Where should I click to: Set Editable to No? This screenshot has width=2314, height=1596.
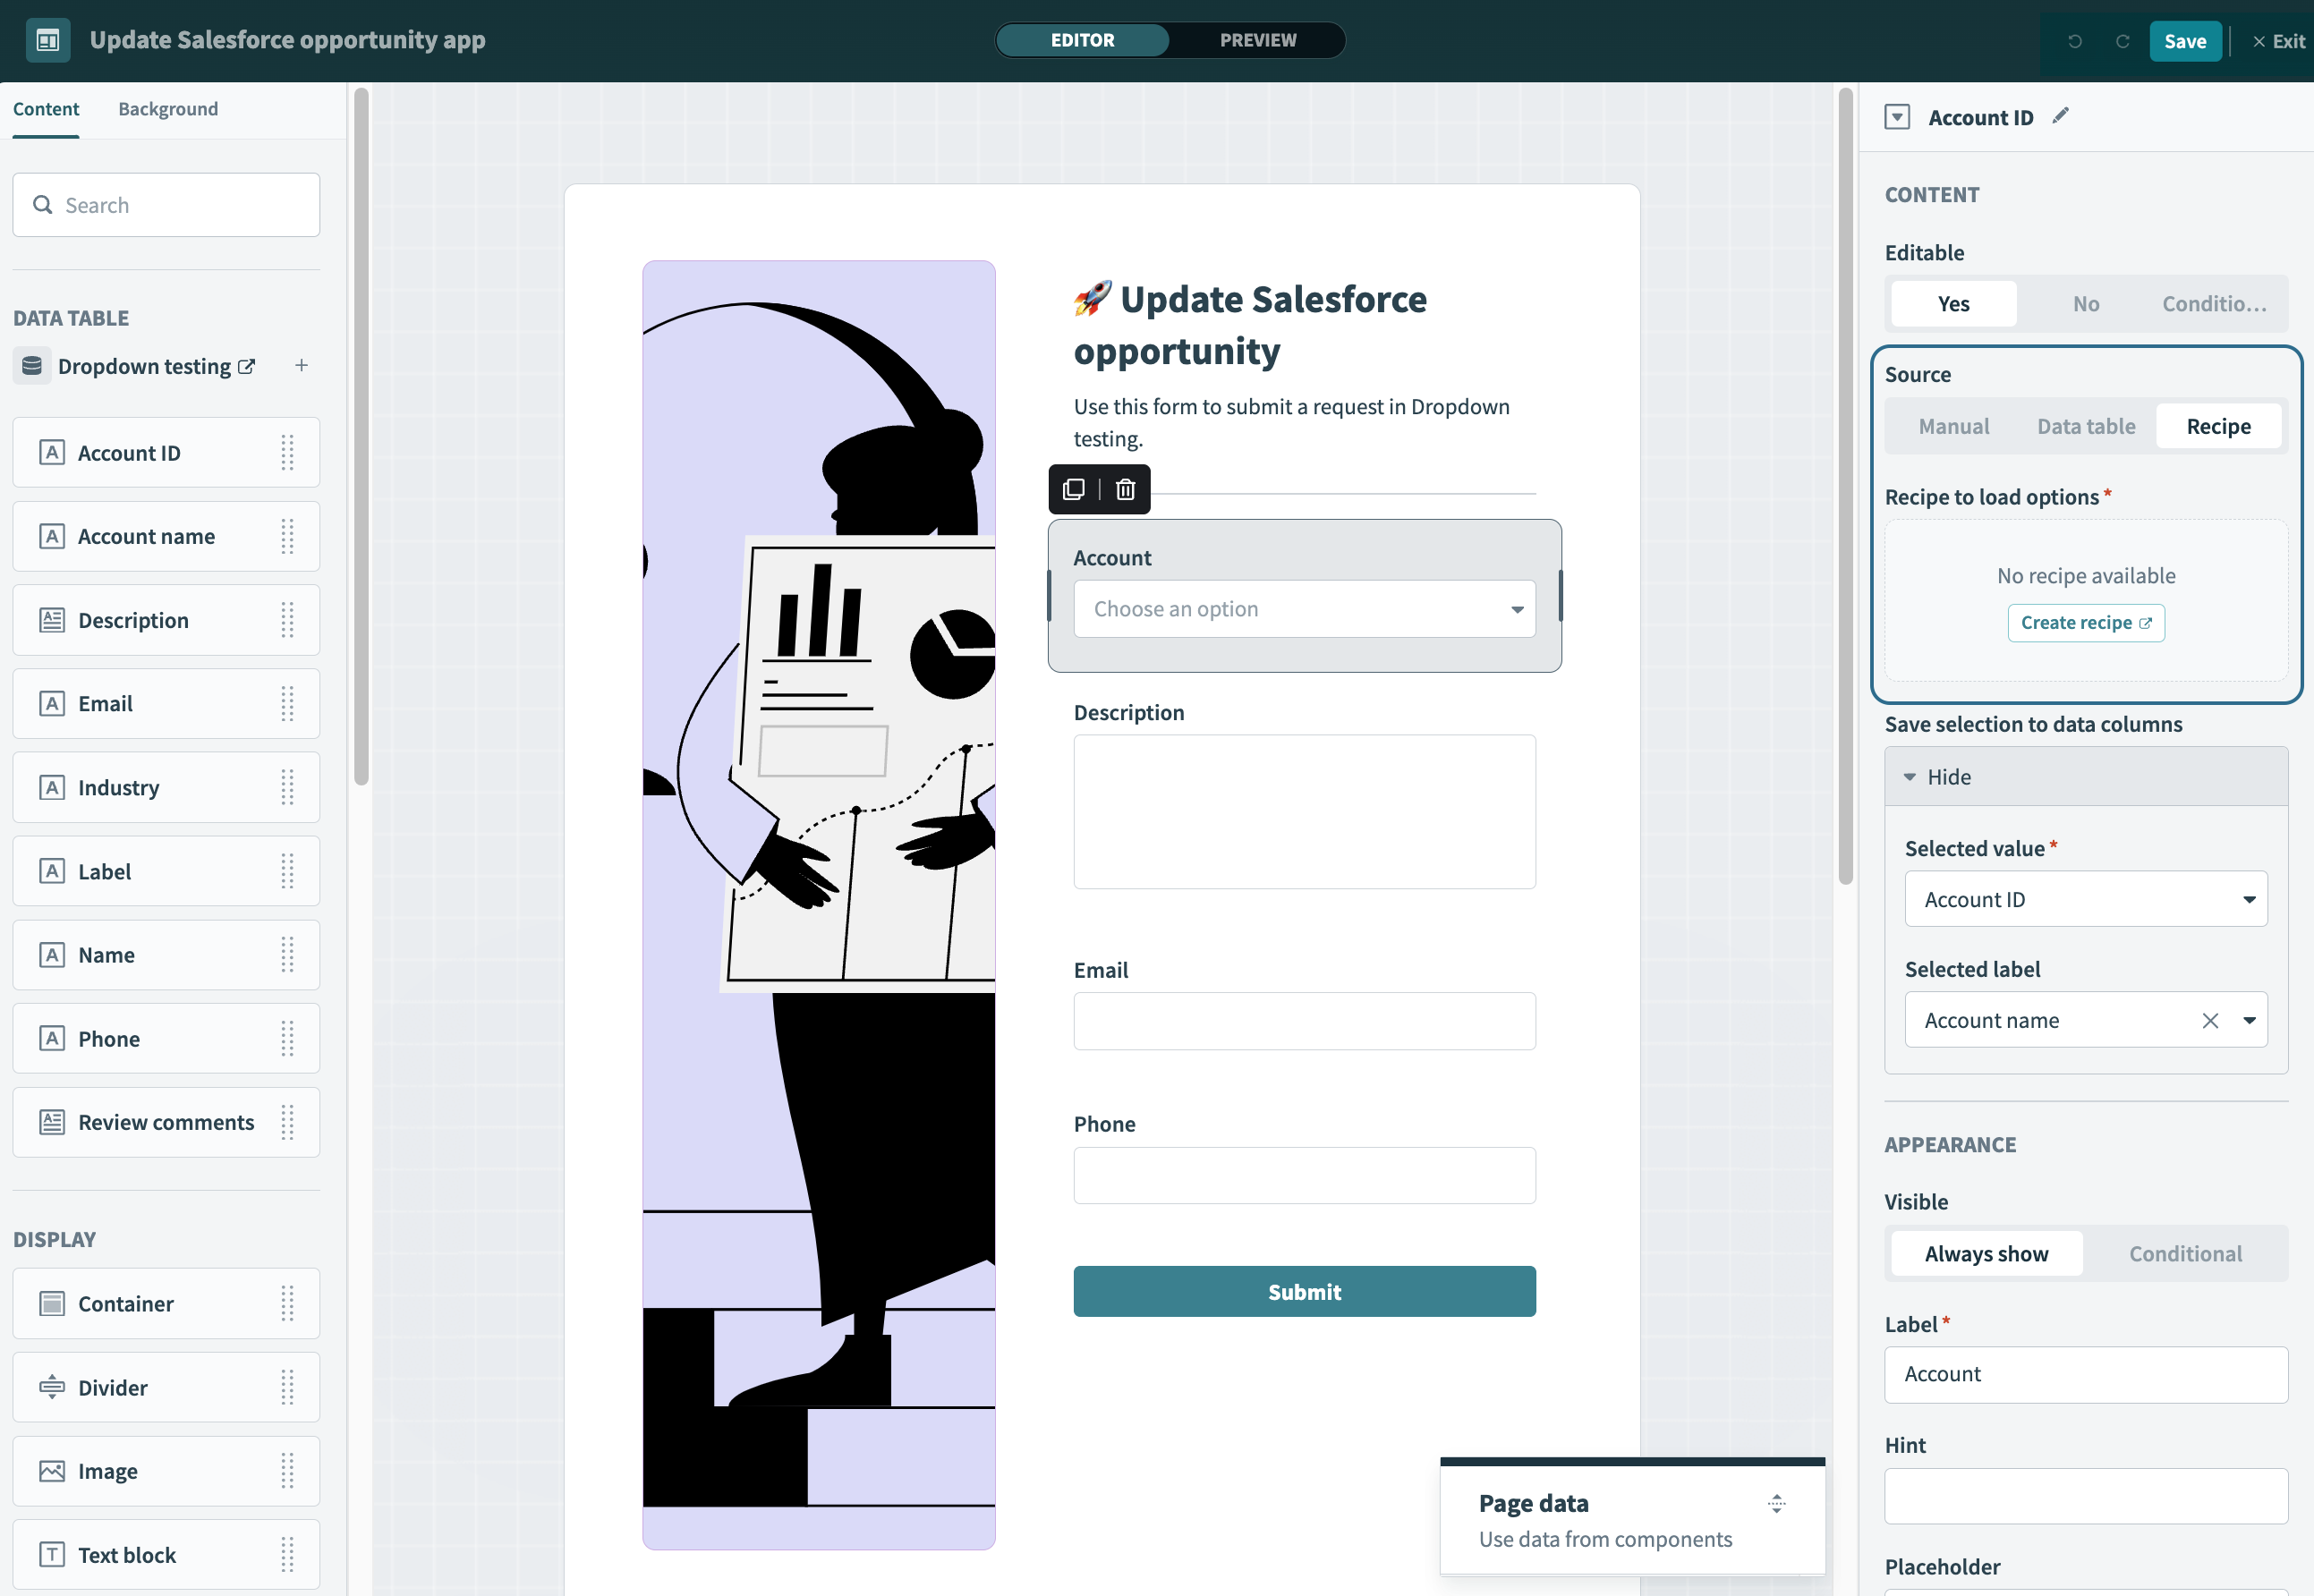click(2086, 303)
